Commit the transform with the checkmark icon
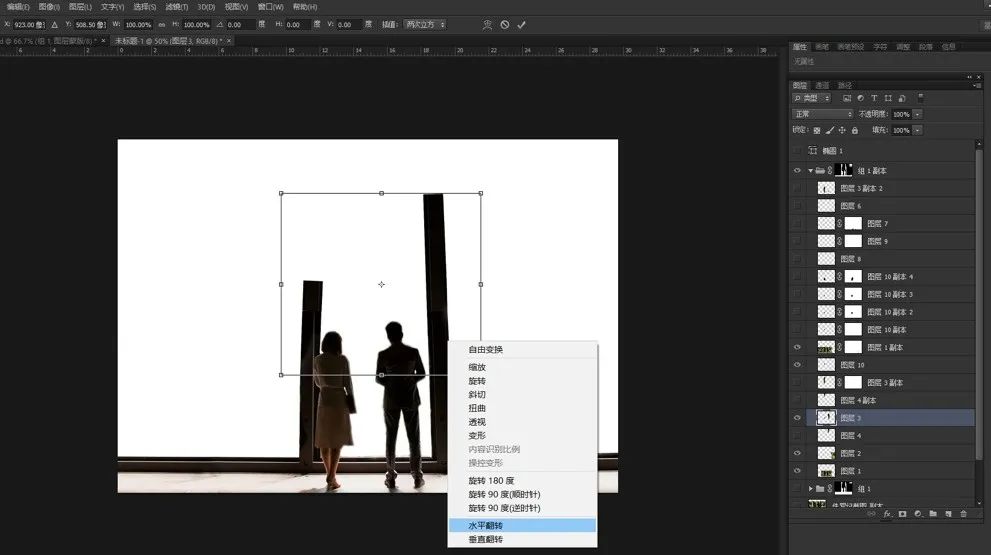Screen dimensions: 991x555 pyautogui.click(x=521, y=25)
